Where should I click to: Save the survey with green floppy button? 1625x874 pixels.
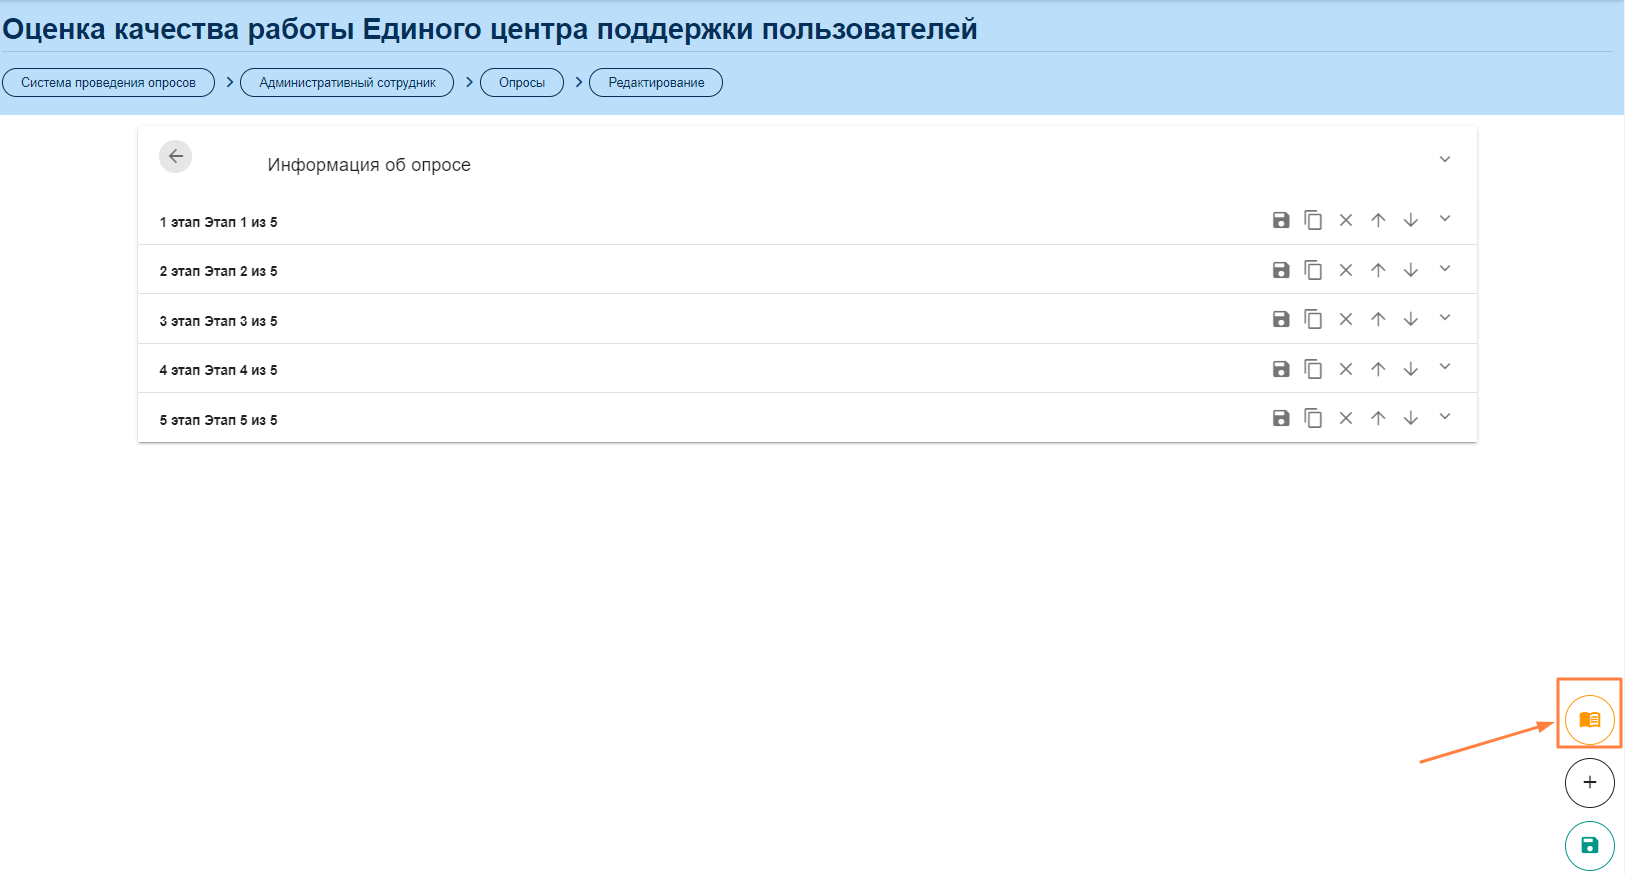click(1589, 845)
